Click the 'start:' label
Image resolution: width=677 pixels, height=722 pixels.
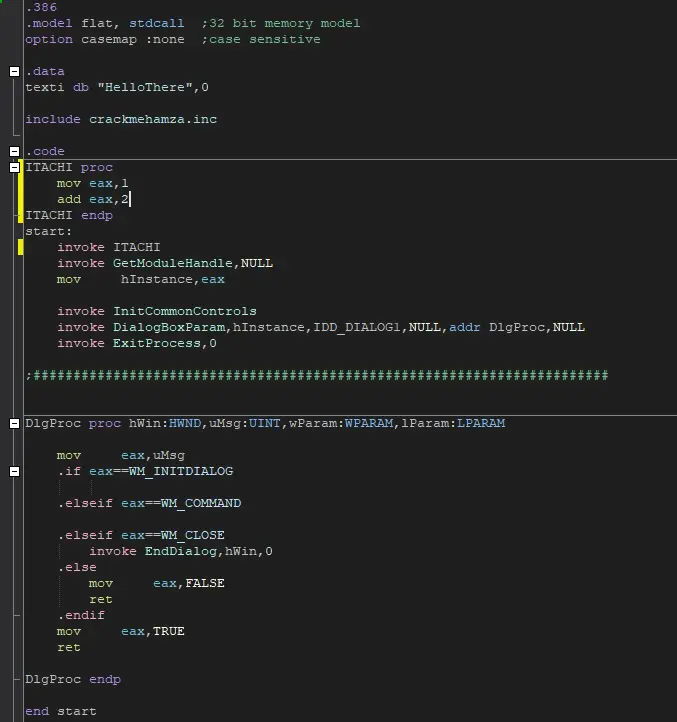point(49,231)
